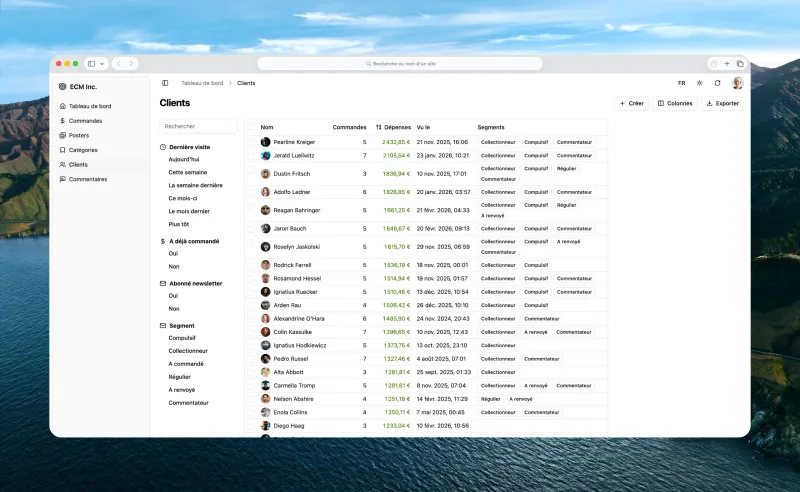
Task: Show browser tab overview icon
Action: [740, 64]
